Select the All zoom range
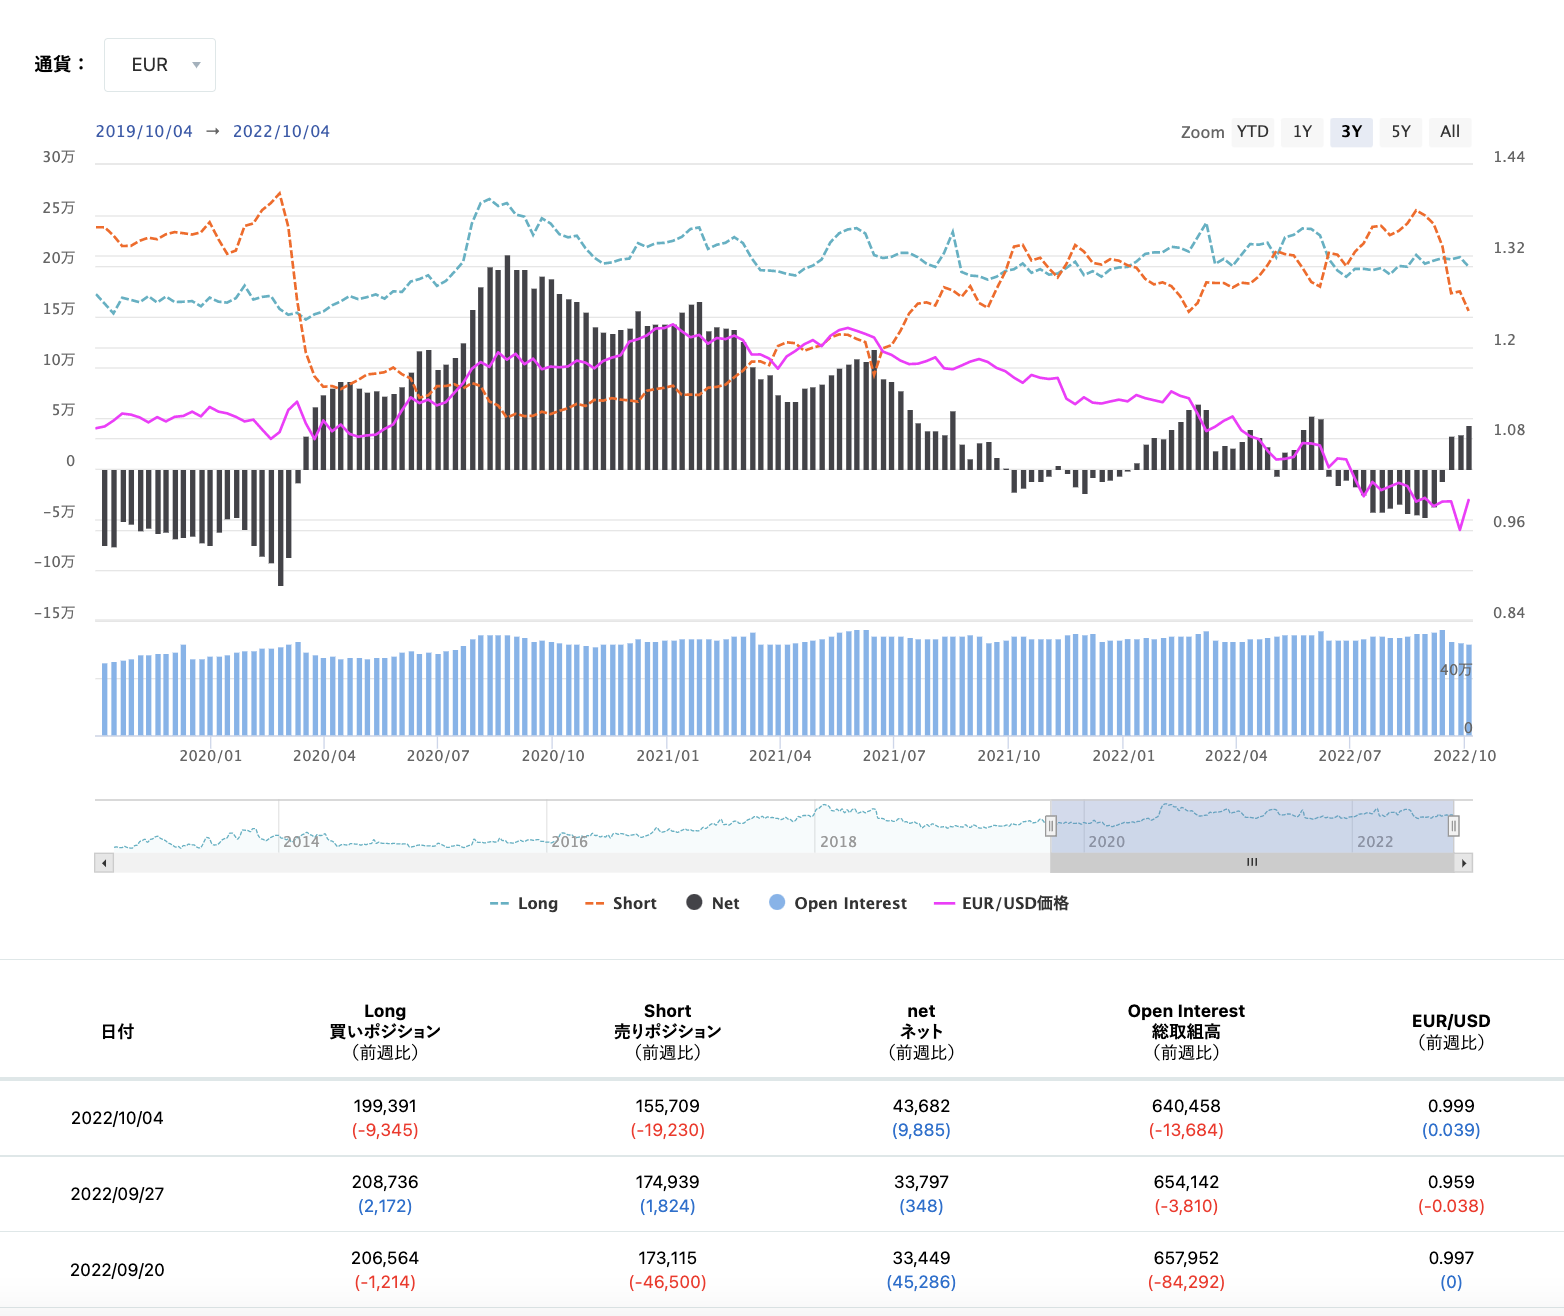 pos(1450,132)
